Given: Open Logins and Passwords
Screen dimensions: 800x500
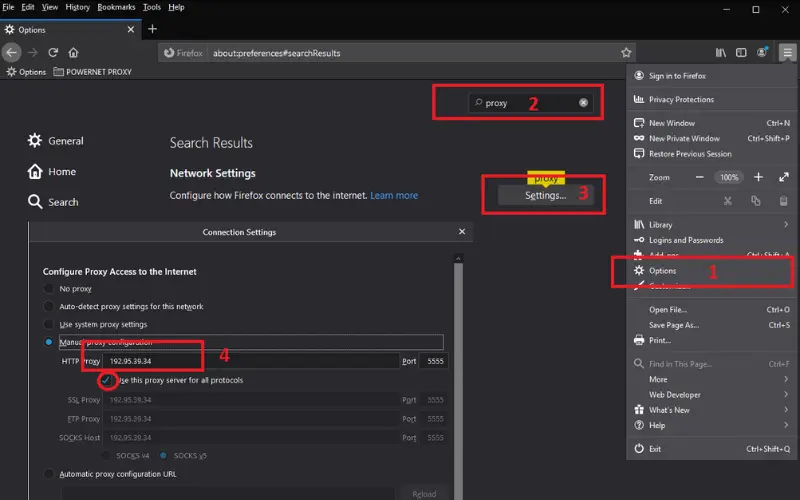Looking at the screenshot, I should point(711,240).
